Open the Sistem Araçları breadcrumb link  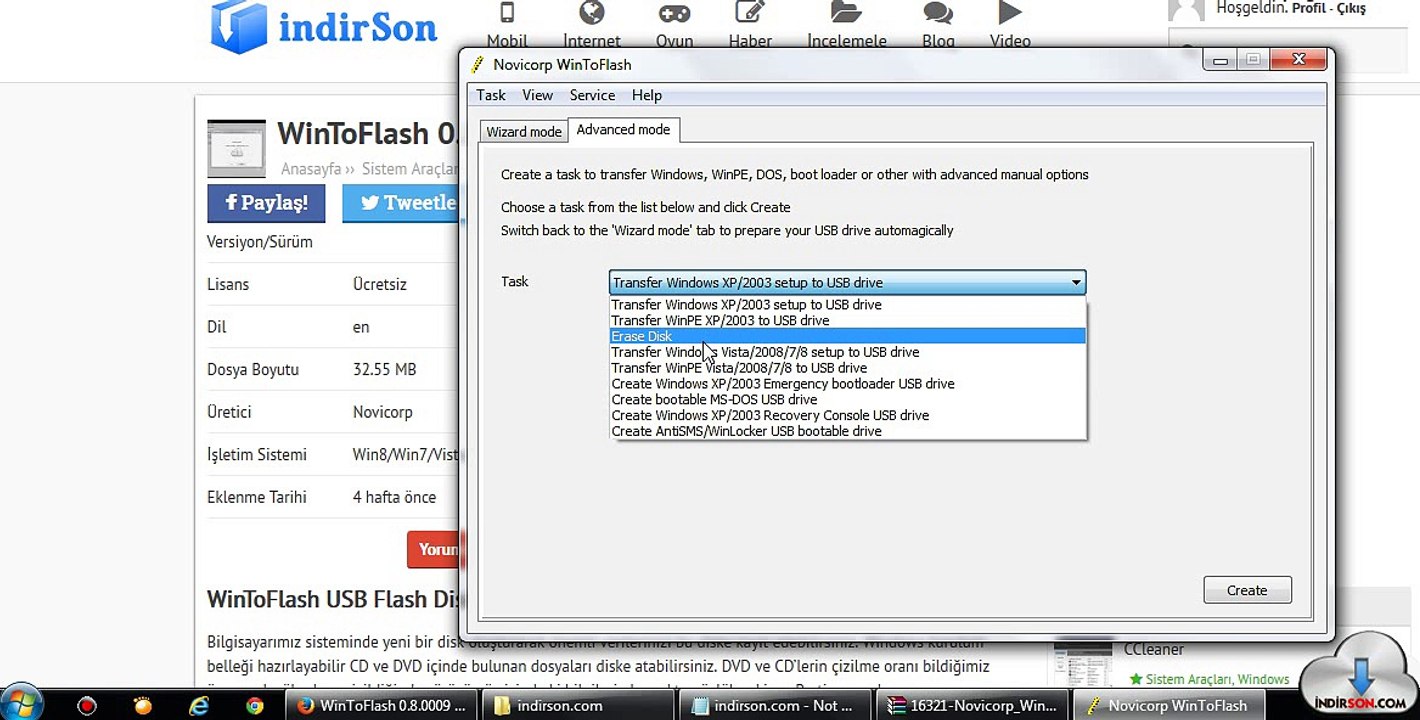[x=410, y=169]
